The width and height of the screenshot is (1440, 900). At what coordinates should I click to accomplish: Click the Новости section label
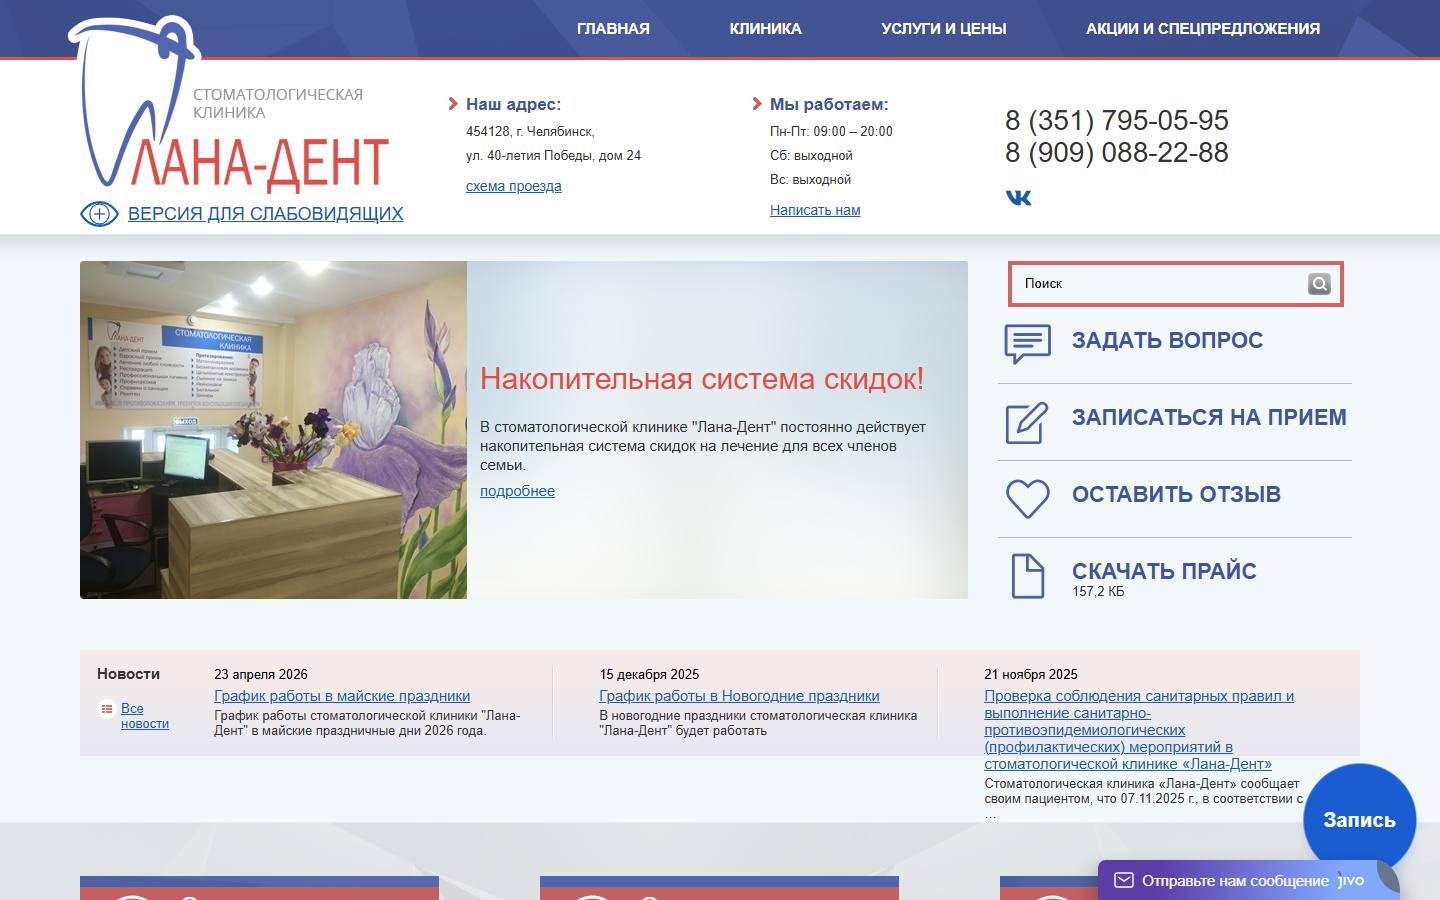(128, 674)
